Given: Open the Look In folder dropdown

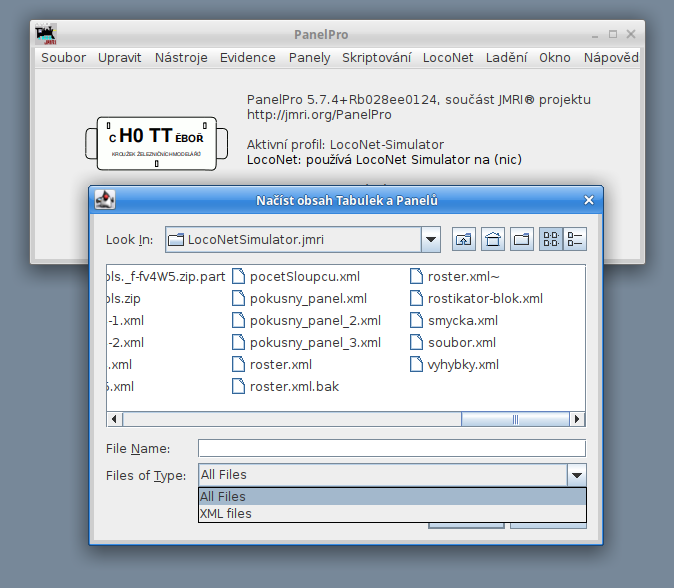Looking at the screenshot, I should pos(431,240).
